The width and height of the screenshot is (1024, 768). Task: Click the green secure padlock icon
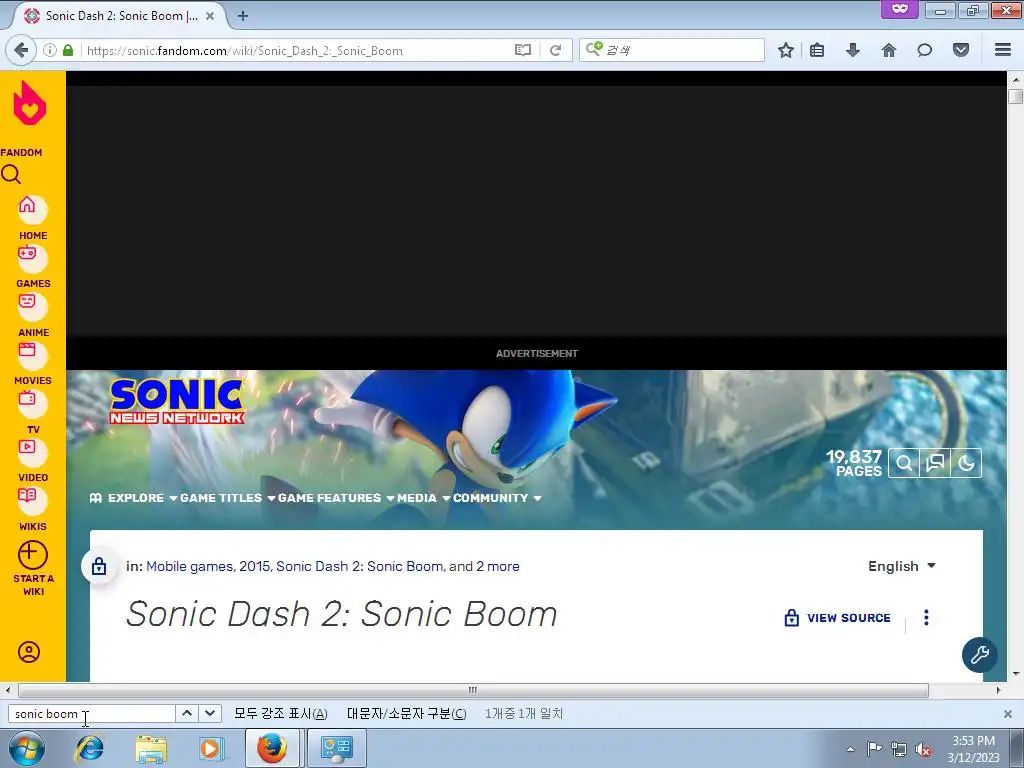pyautogui.click(x=68, y=50)
